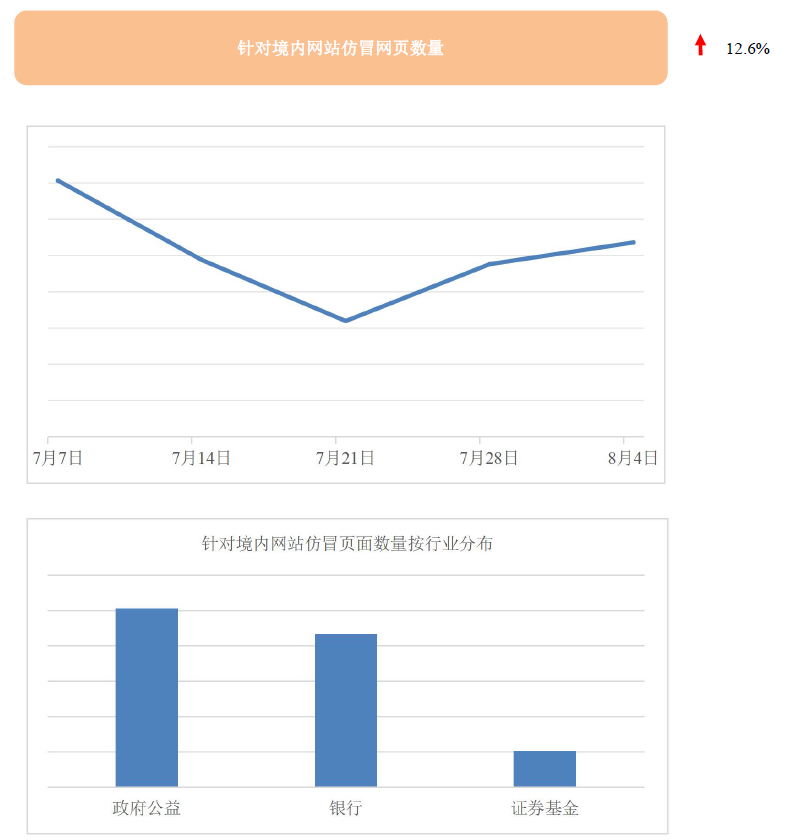Viewport: 793px width, 840px height.
Task: Click the 银行 category label
Action: point(346,808)
